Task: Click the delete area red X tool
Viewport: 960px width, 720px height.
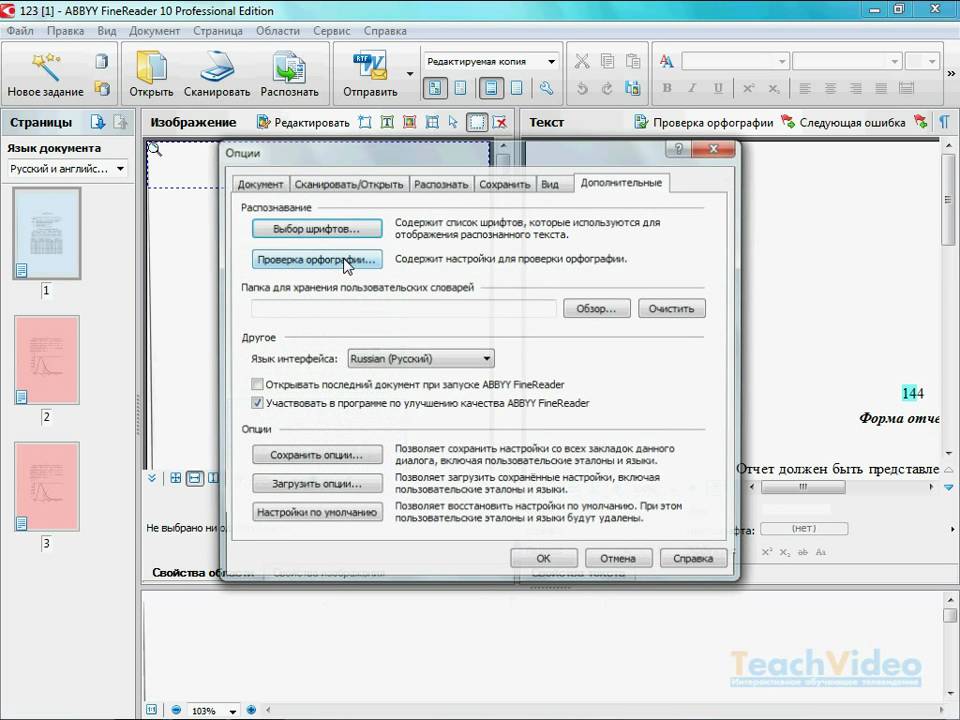Action: click(500, 122)
